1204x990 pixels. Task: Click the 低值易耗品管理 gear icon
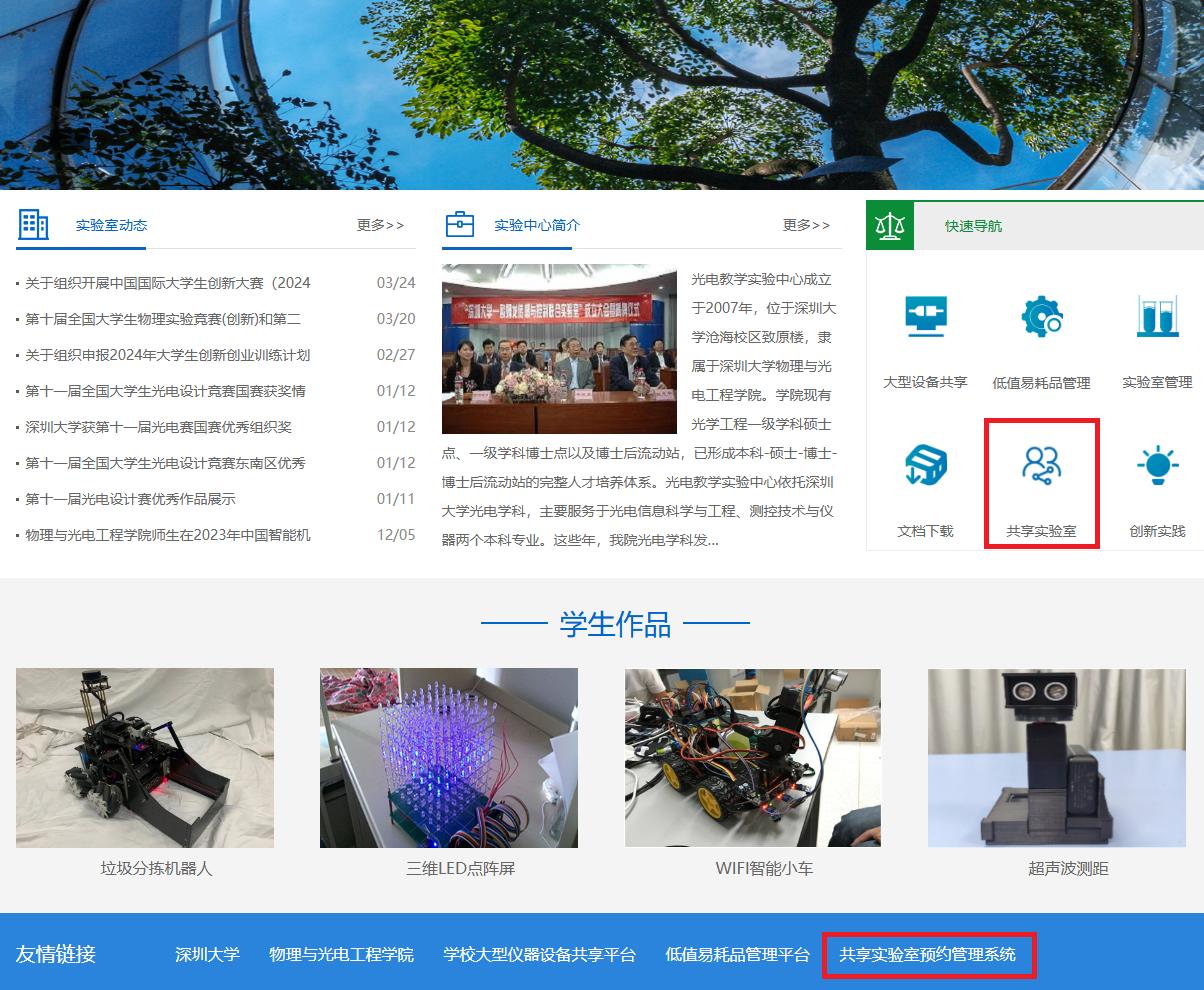point(1041,316)
